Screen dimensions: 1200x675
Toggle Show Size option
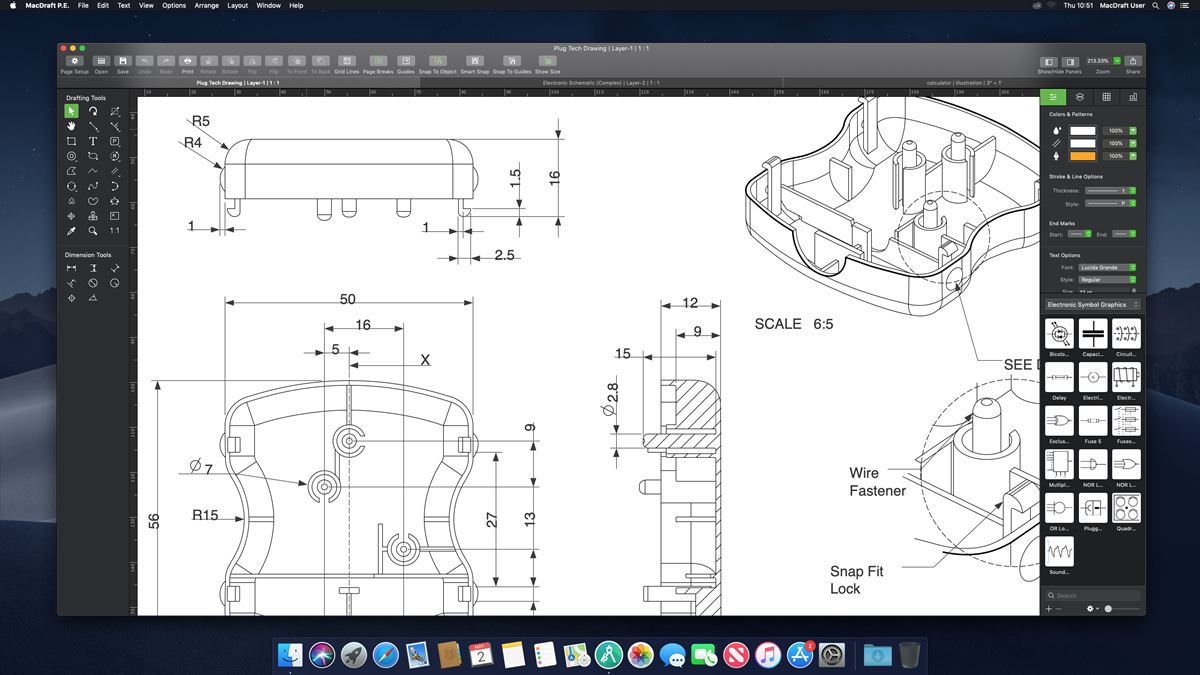click(x=548, y=62)
